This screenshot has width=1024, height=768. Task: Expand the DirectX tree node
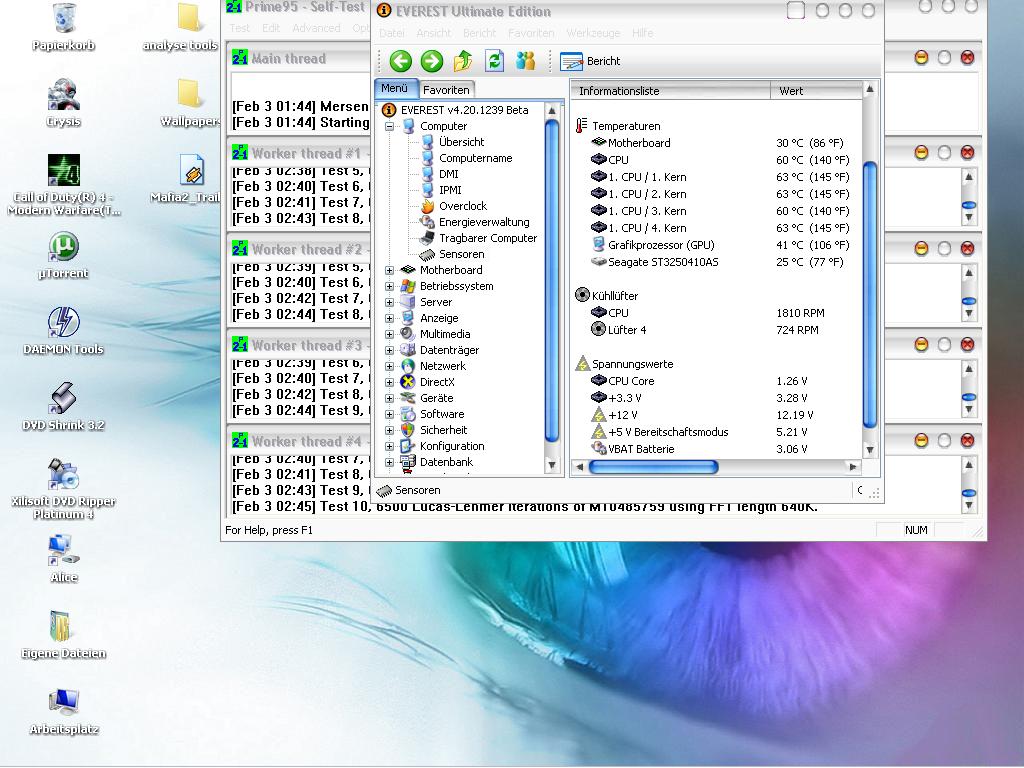[389, 382]
